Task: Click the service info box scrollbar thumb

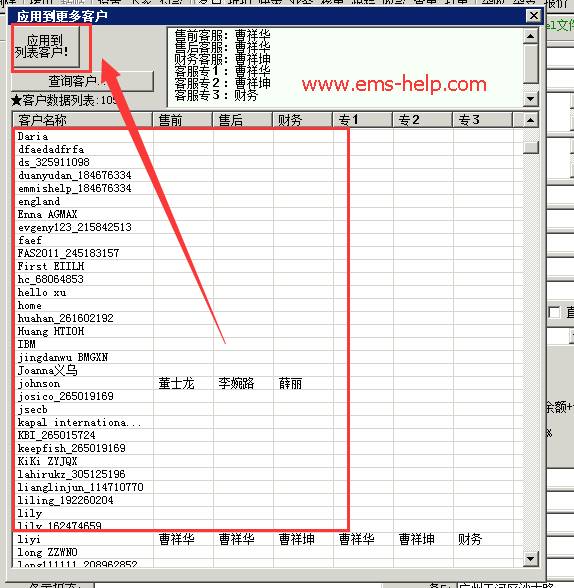Action: click(x=531, y=64)
